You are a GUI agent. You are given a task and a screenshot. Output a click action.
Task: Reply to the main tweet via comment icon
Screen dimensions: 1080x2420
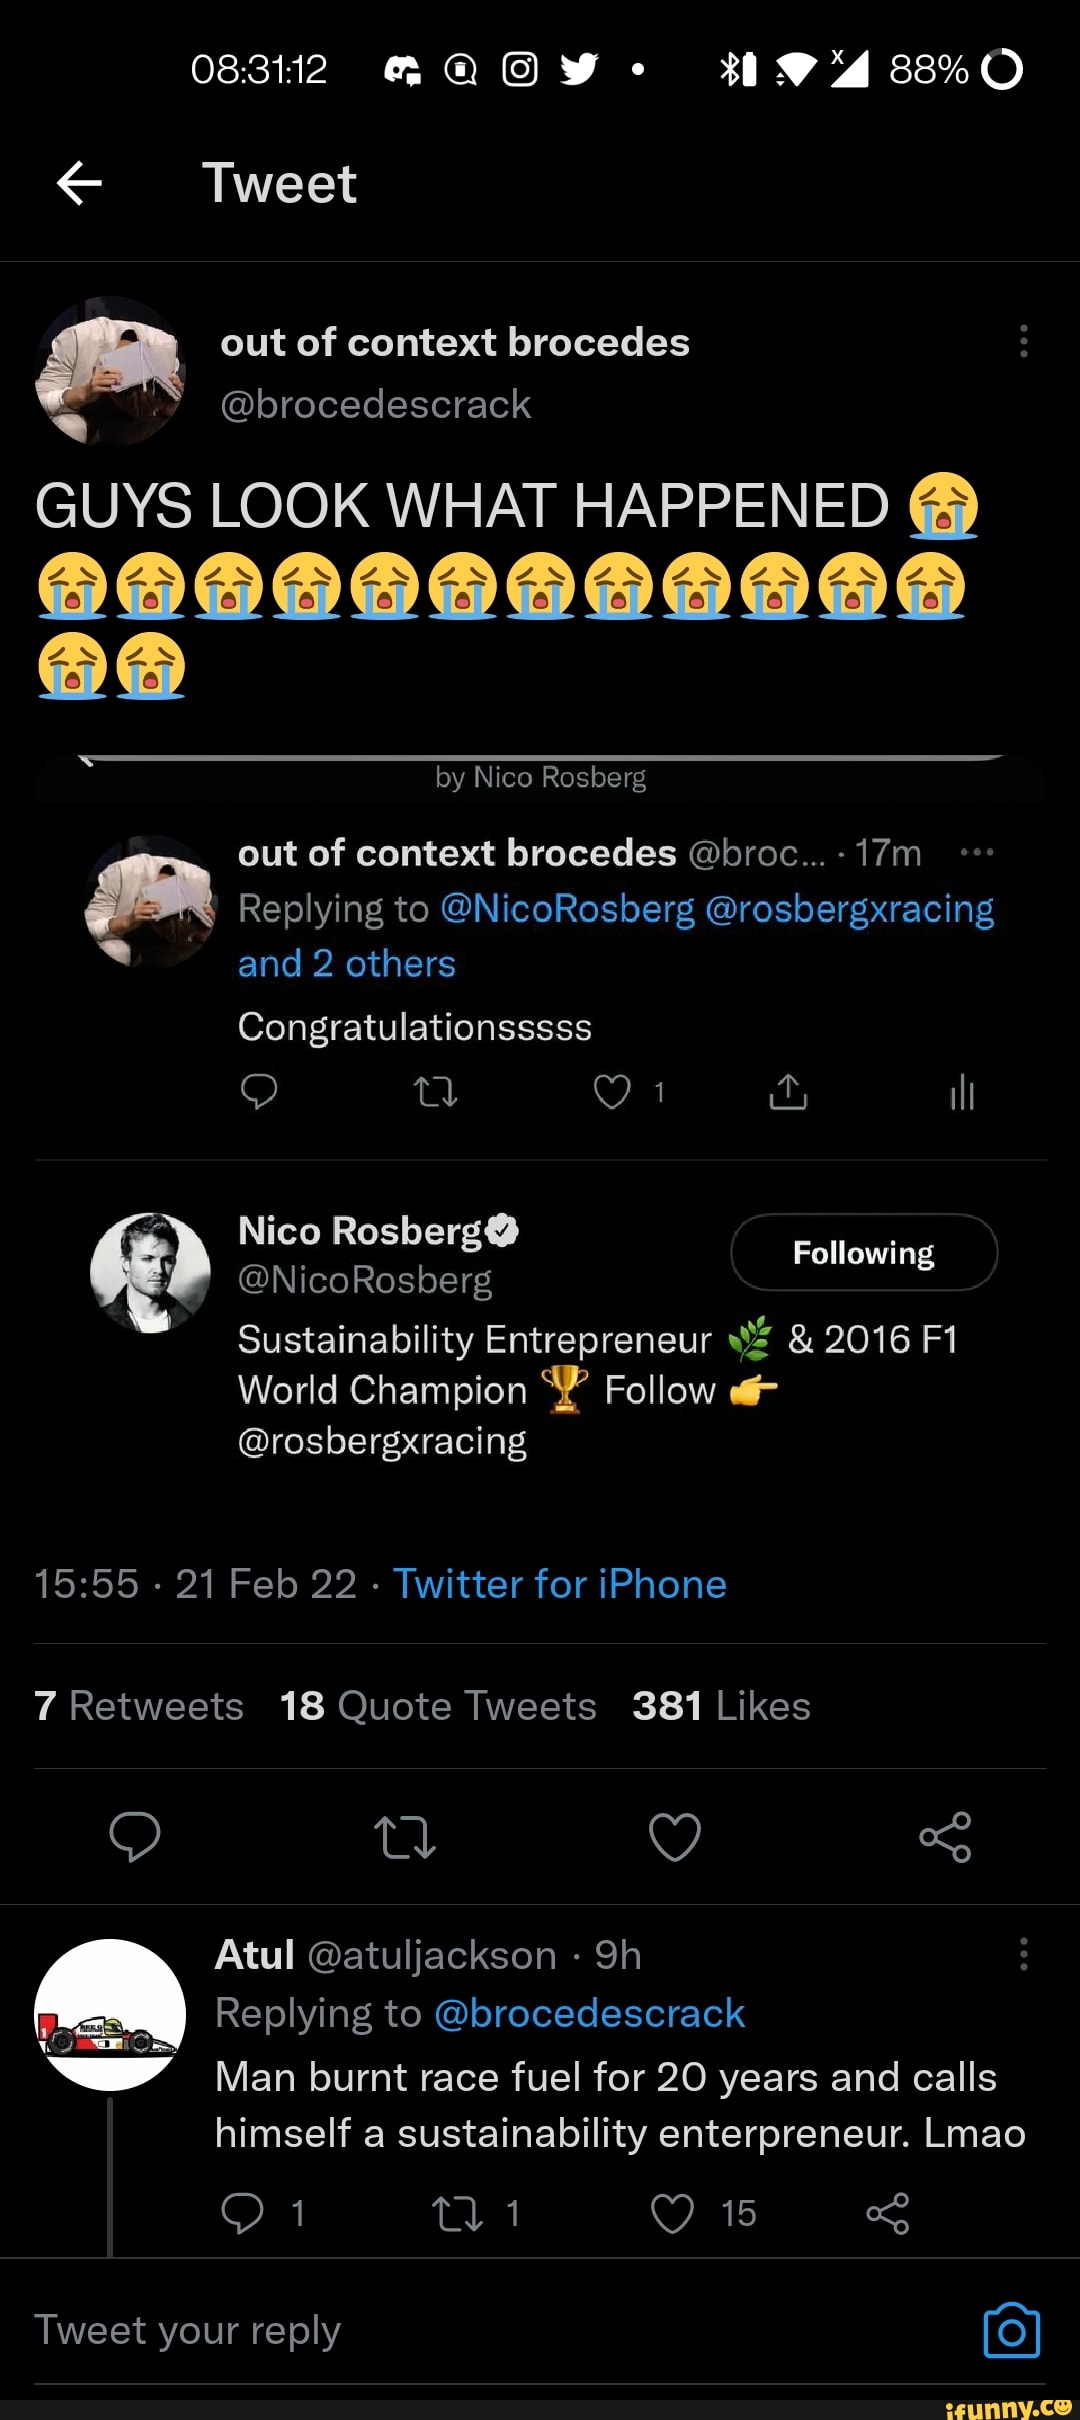[x=135, y=1836]
